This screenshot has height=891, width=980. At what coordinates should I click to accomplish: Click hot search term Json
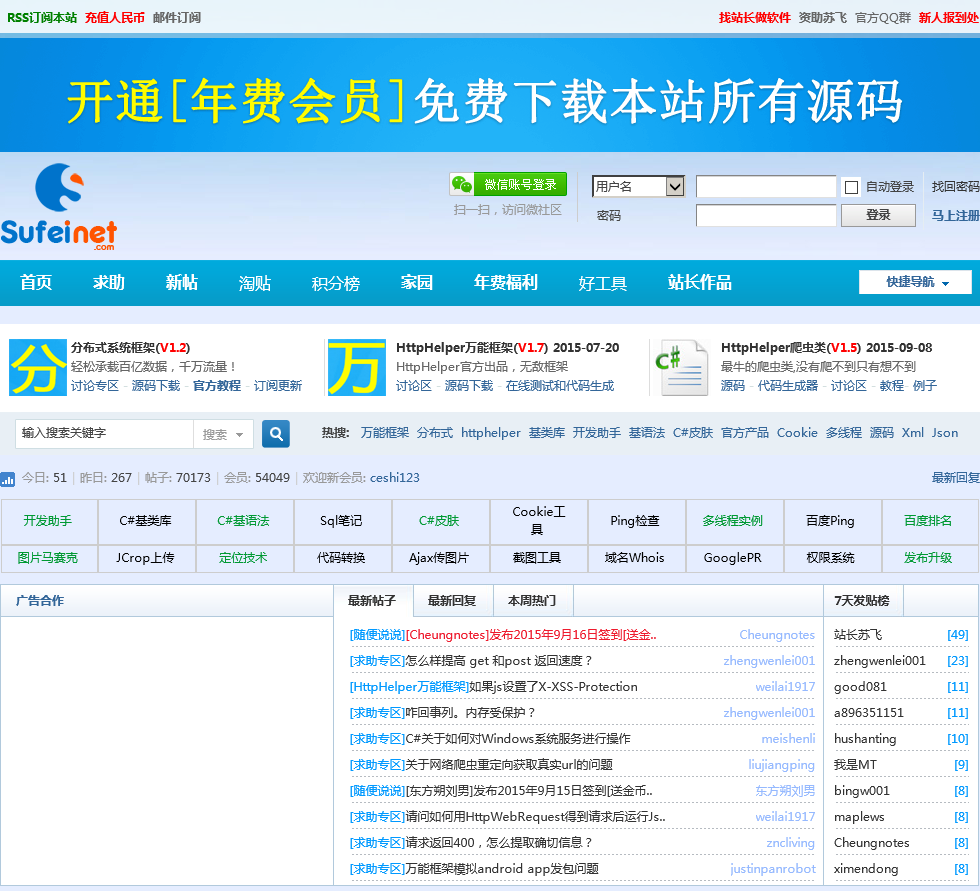[x=944, y=433]
